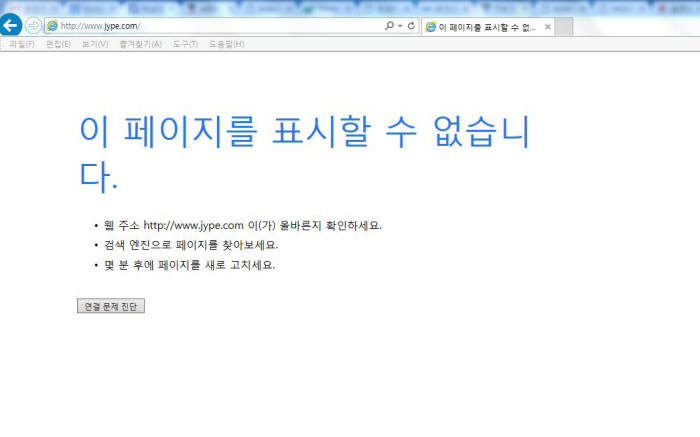Click the text 몇 분 후에 페이지를 새로 고치세요

189,265
